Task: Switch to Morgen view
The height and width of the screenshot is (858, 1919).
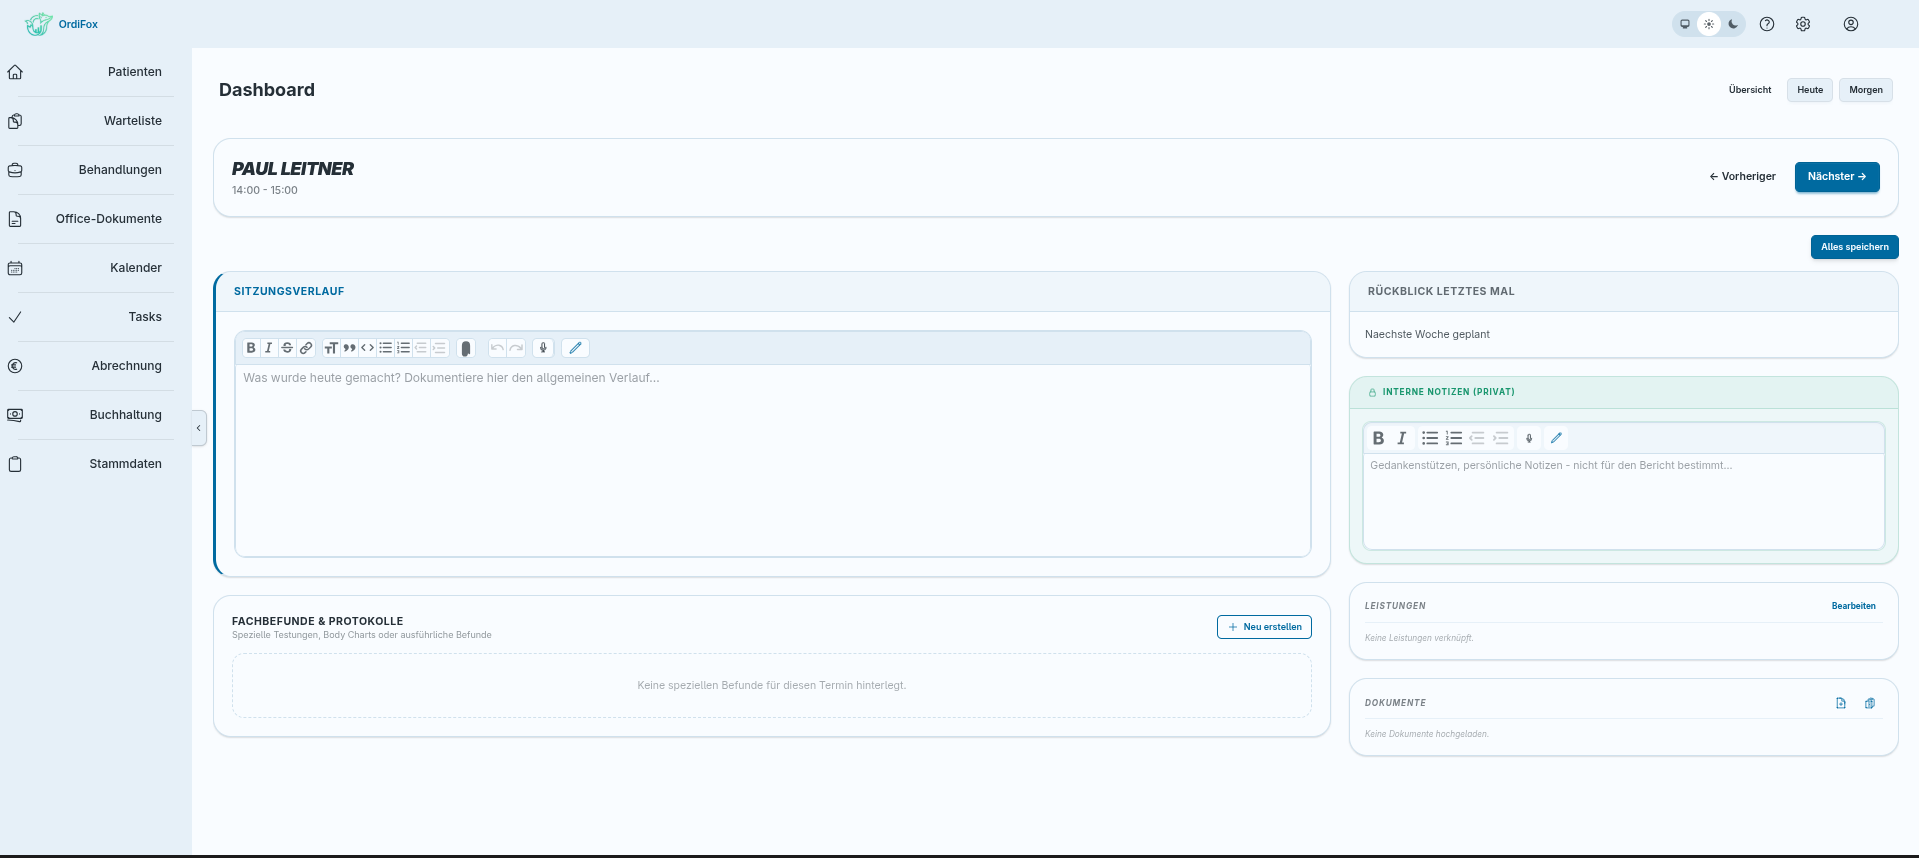Action: (x=1866, y=90)
